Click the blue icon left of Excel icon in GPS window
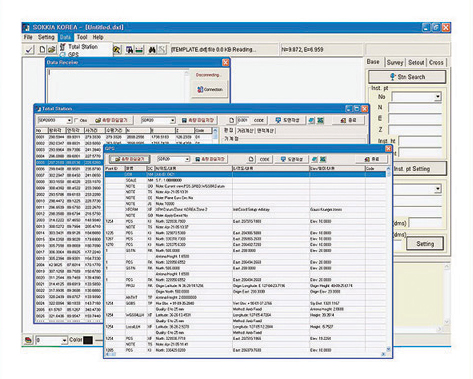 click(x=315, y=159)
